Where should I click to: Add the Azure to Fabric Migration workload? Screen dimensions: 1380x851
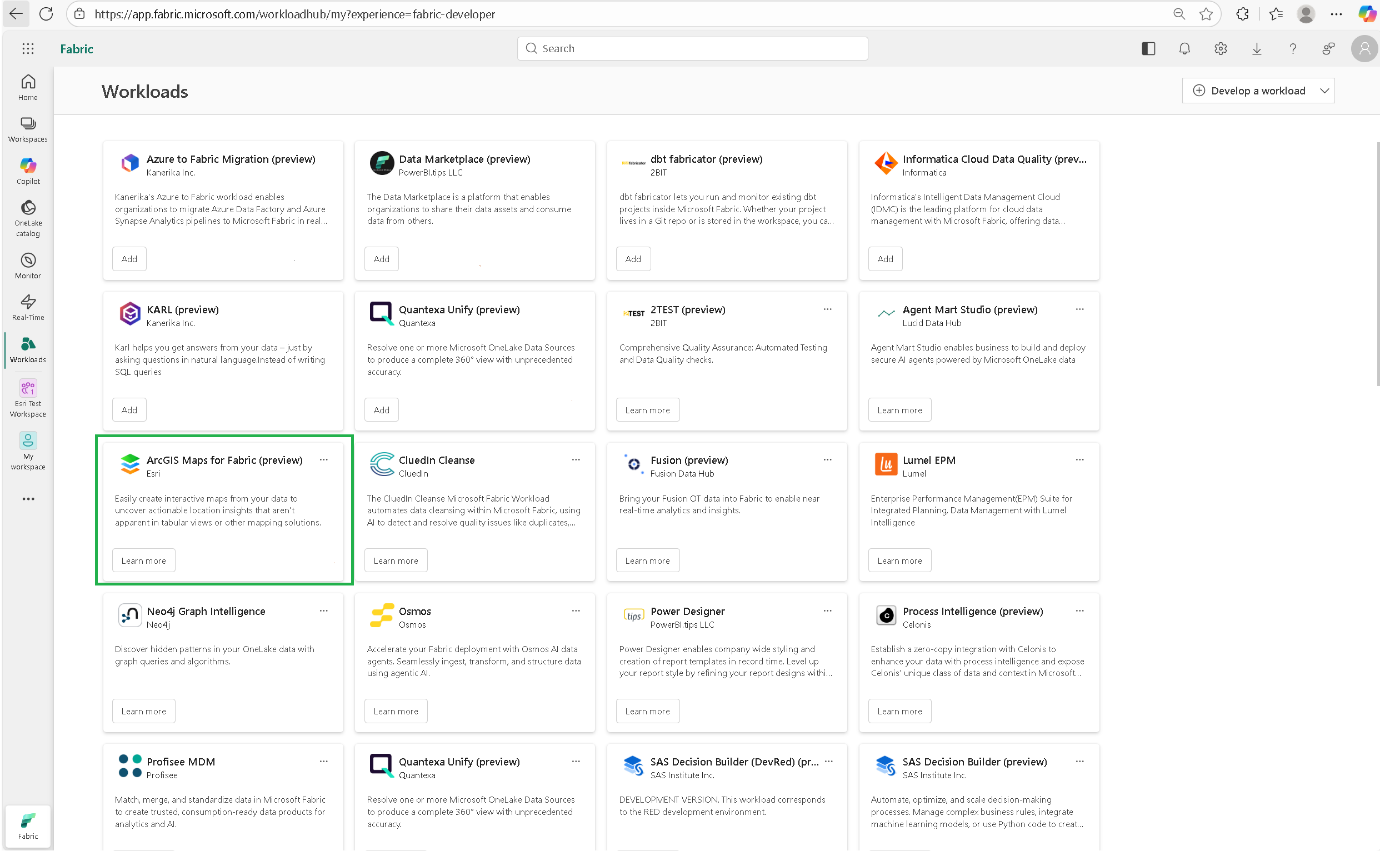click(130, 259)
